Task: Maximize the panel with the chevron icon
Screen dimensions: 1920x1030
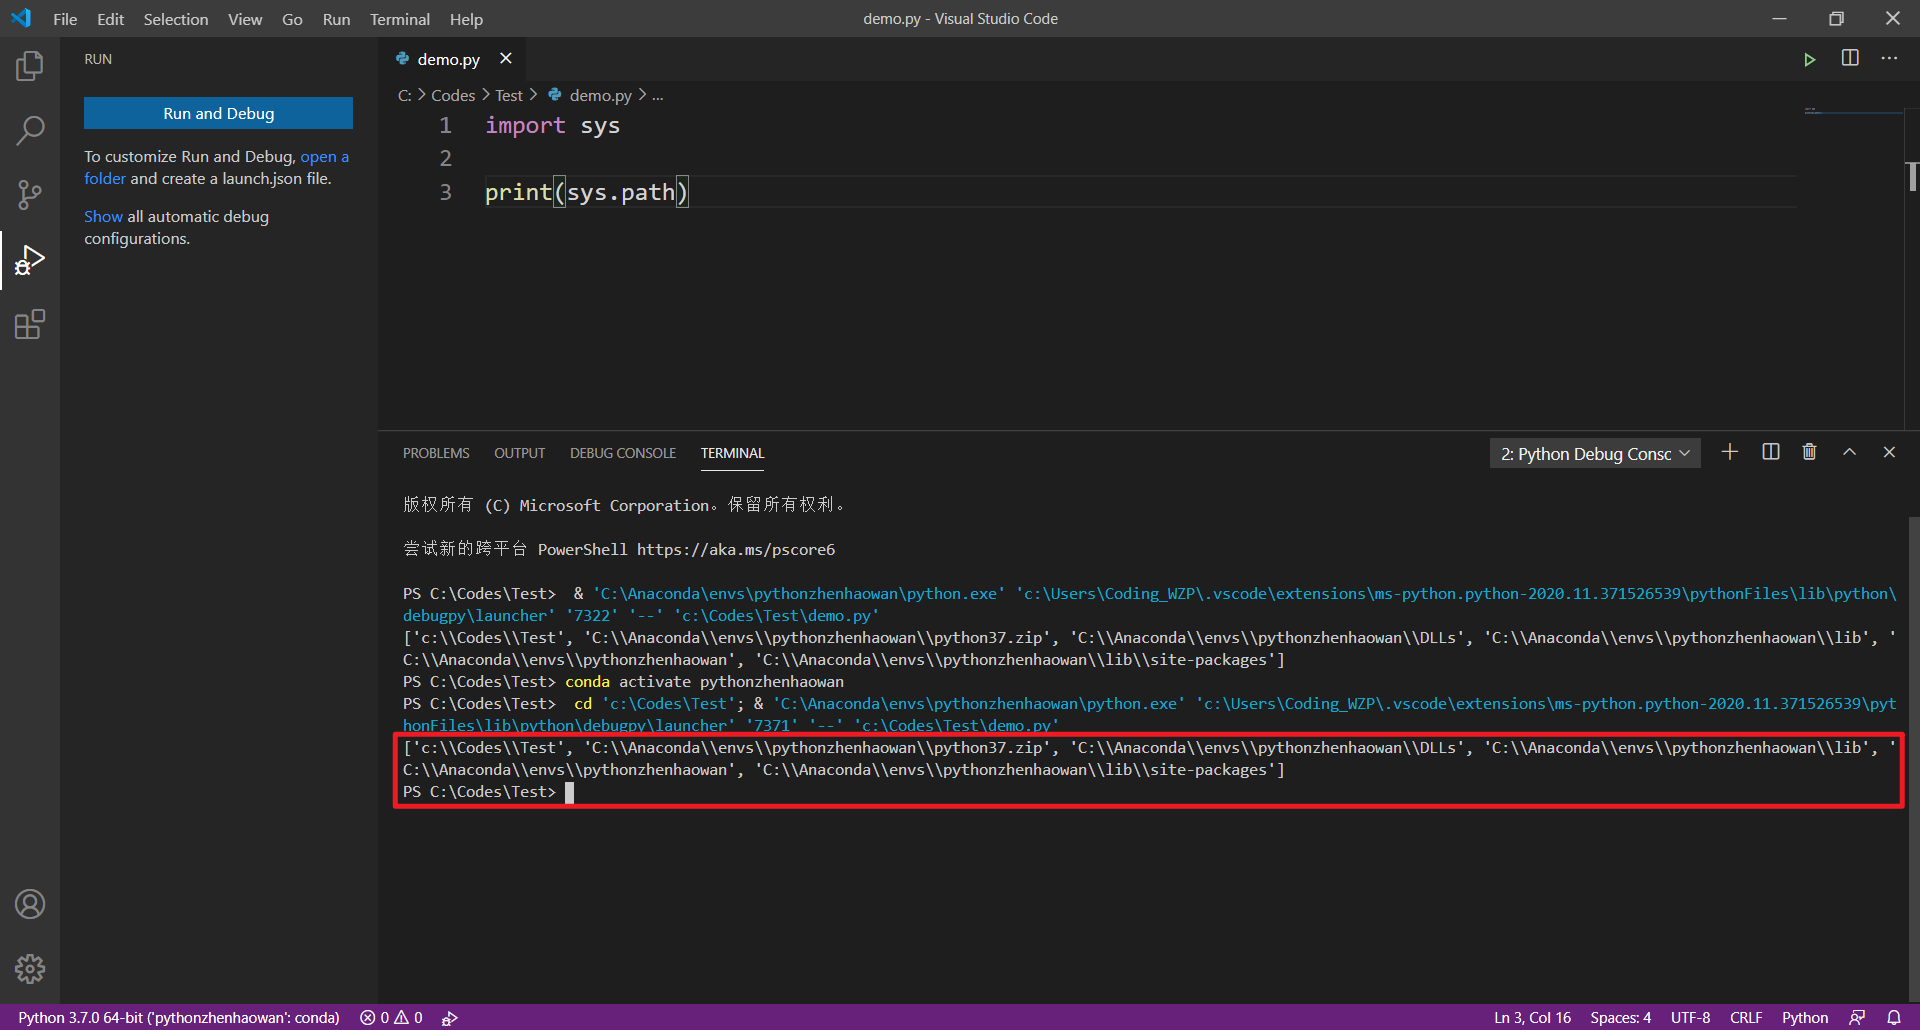Action: 1849,452
